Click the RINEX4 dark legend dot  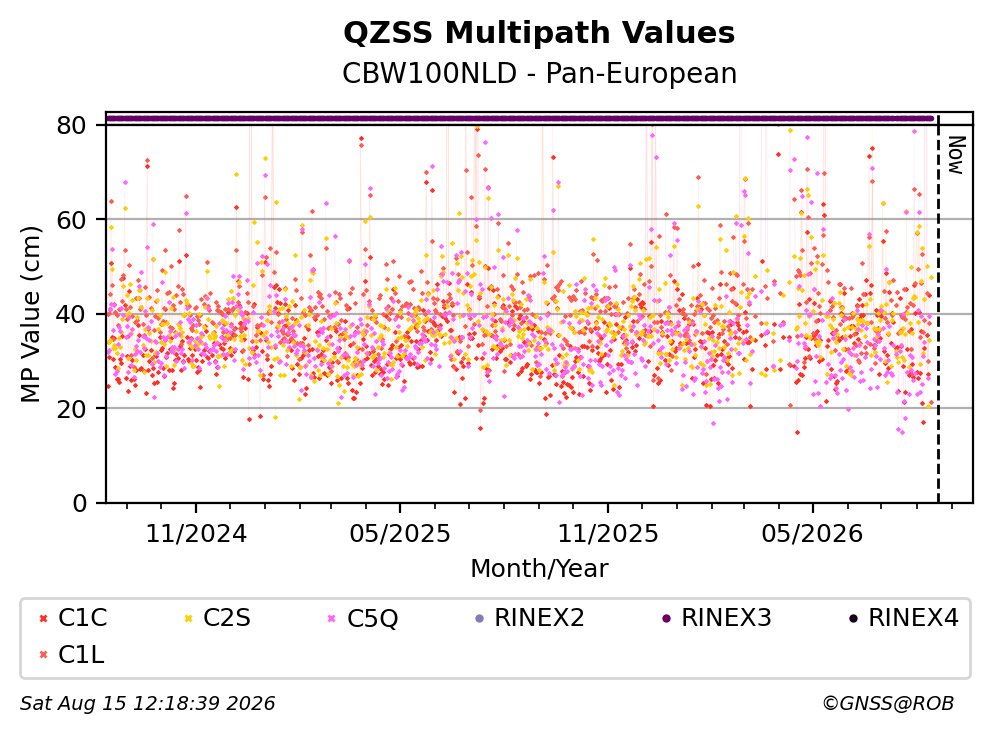click(x=853, y=618)
